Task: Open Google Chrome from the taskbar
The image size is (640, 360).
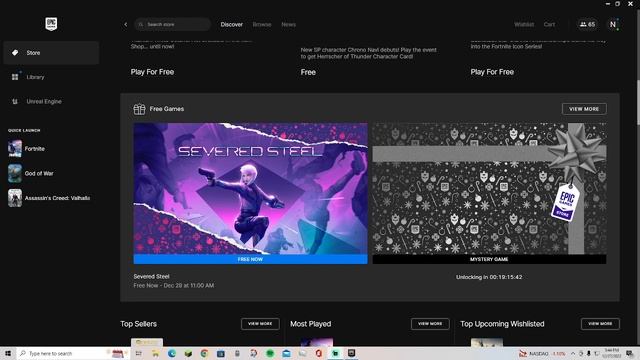Action: 204,353
